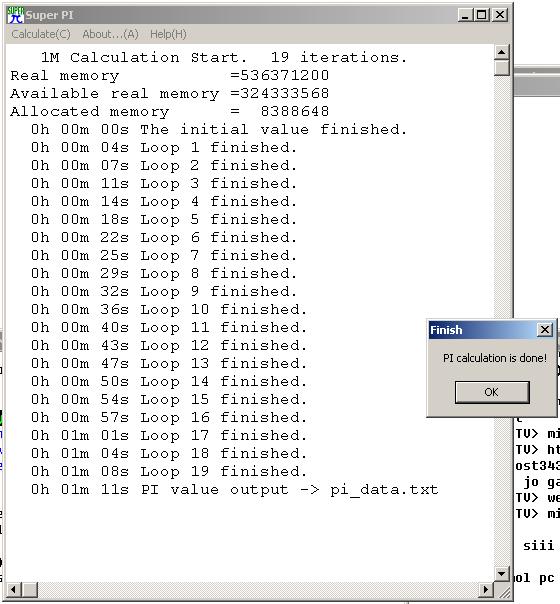Image resolution: width=560 pixels, height=604 pixels.
Task: Click the vertical scrollbar track area
Action: [501, 320]
